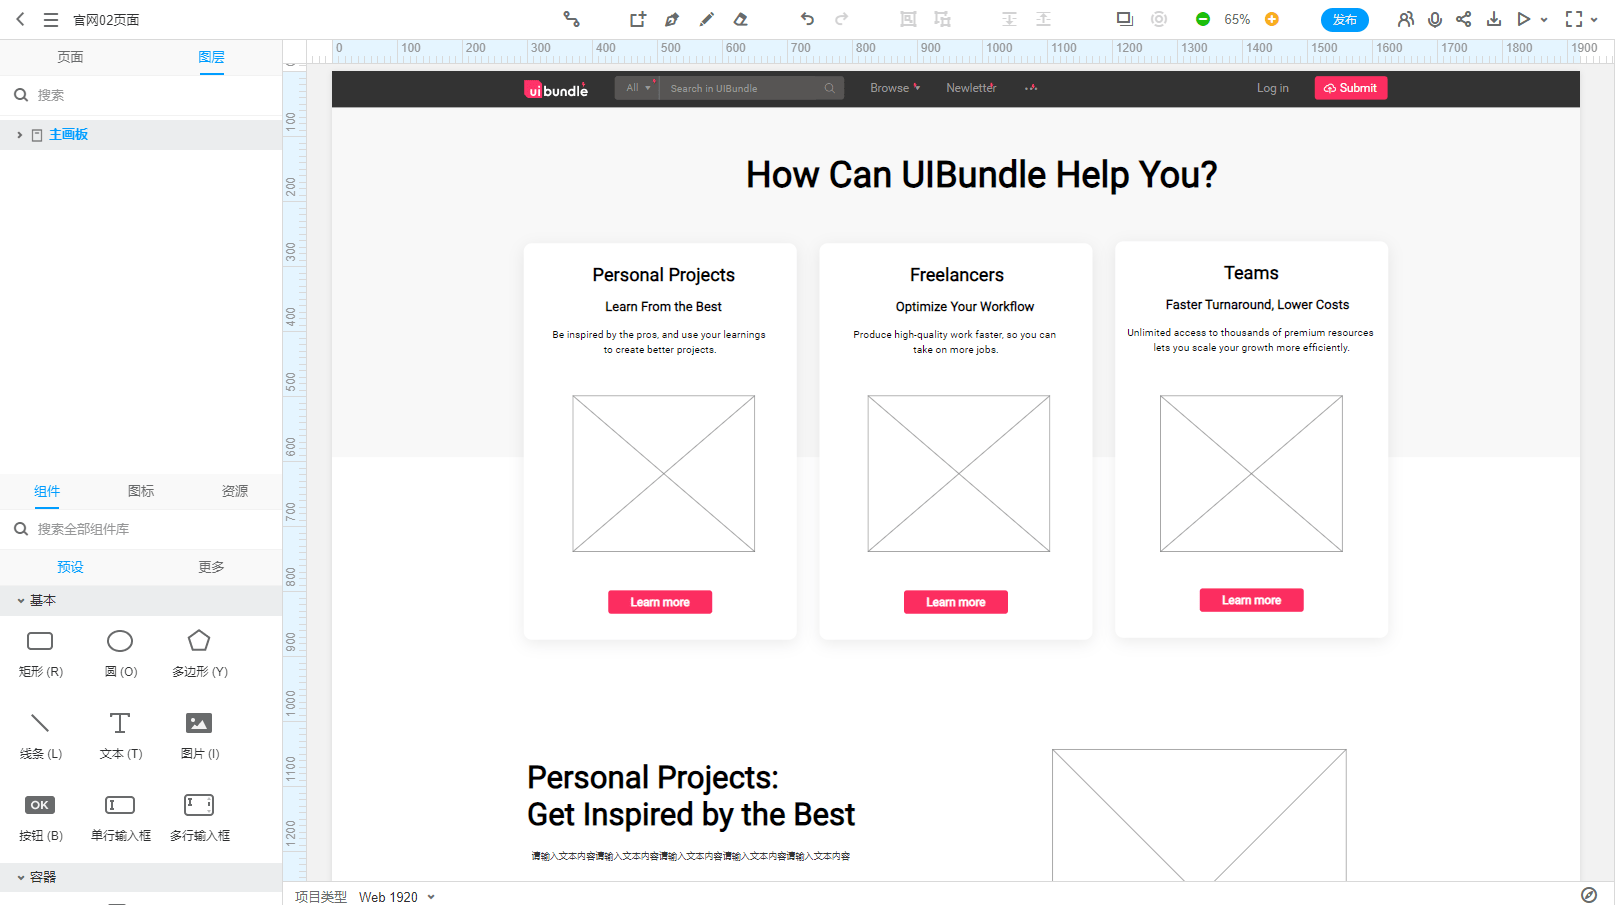Open the collaborators icon

tap(1405, 19)
